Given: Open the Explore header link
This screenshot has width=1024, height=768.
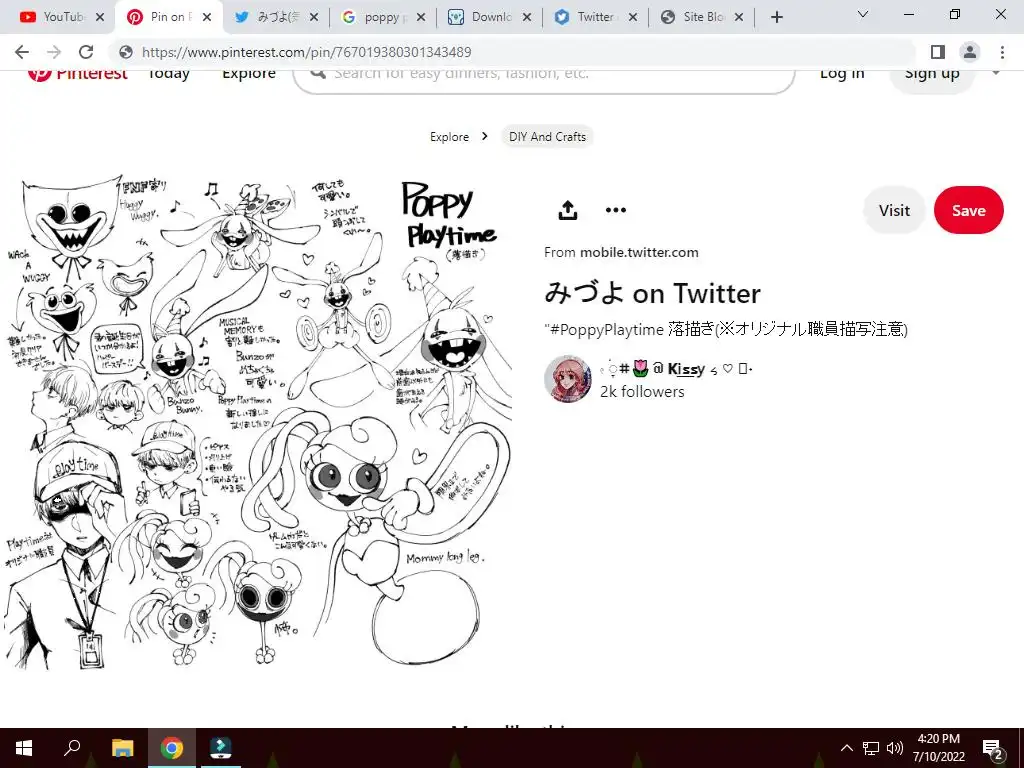Looking at the screenshot, I should [249, 74].
